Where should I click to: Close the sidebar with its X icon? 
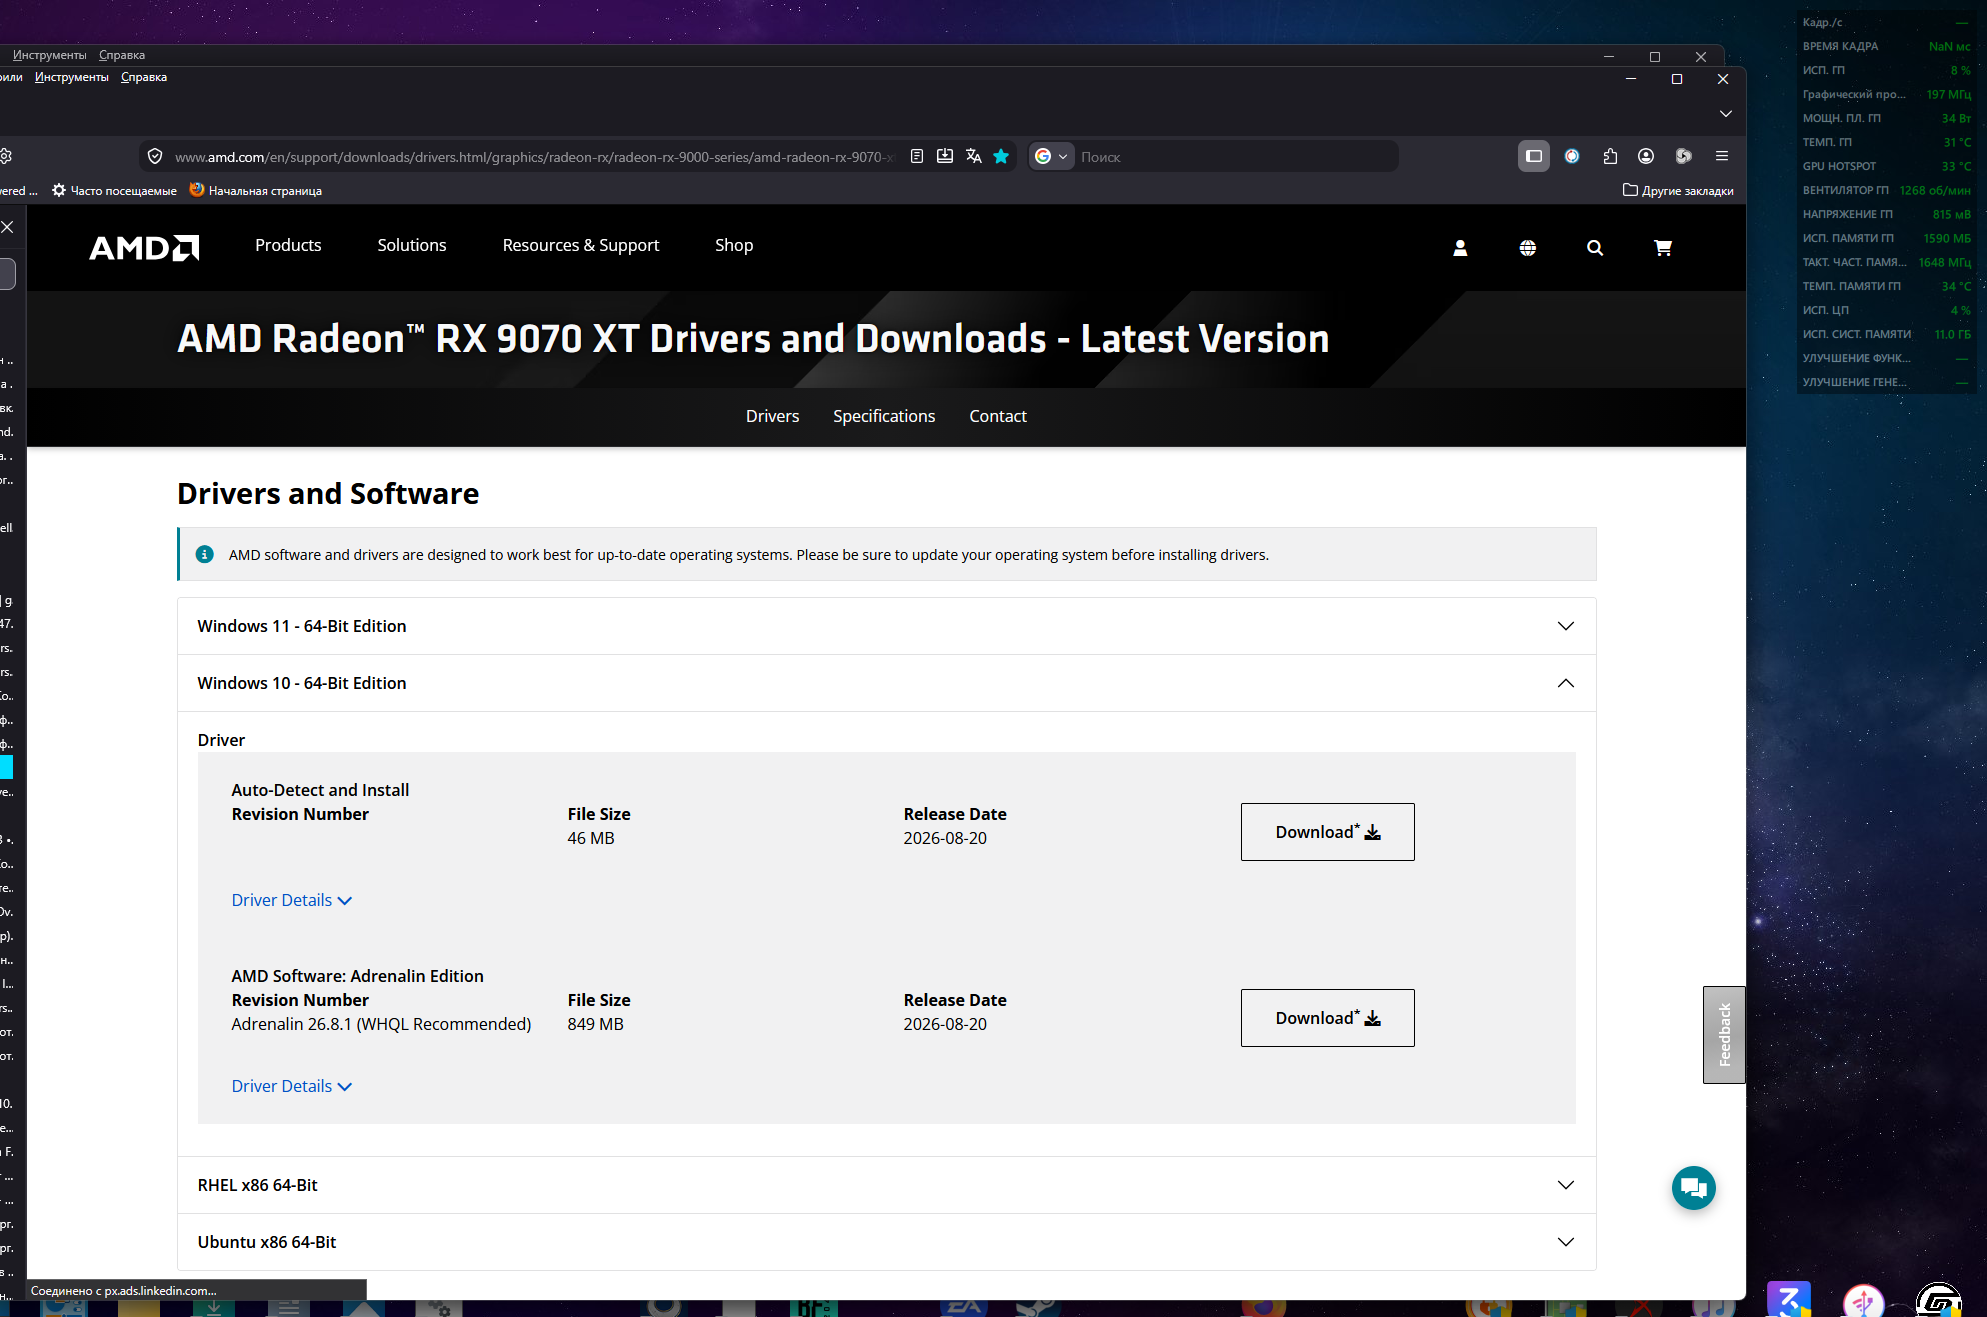[x=8, y=227]
